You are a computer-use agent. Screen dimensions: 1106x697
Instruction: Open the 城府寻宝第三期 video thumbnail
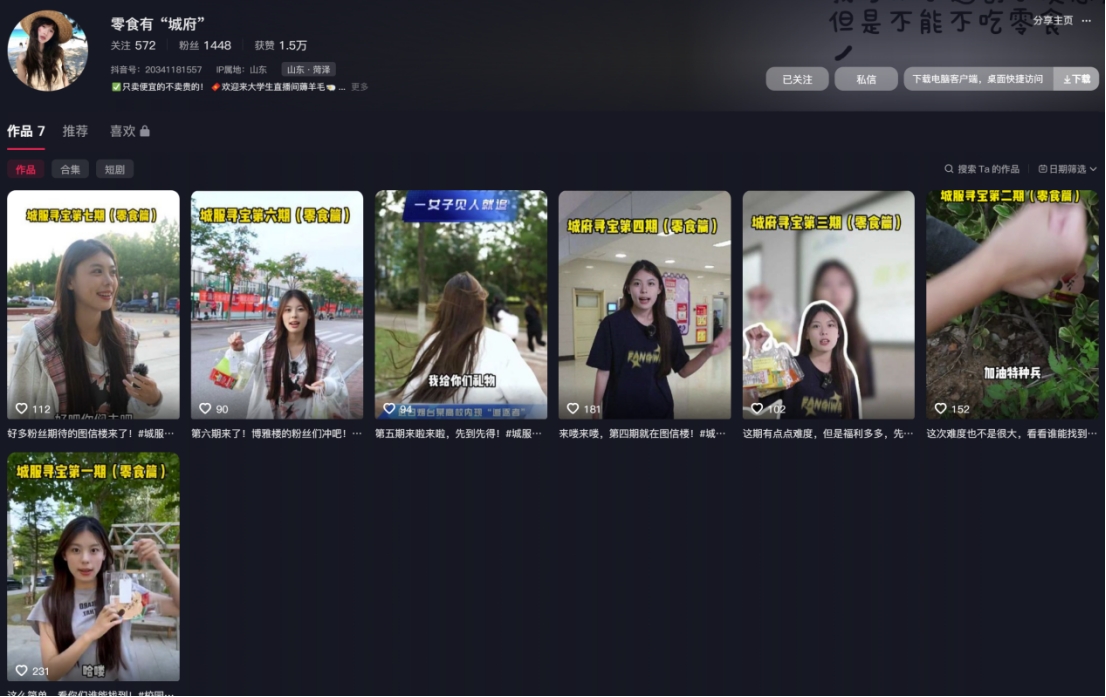coord(828,305)
